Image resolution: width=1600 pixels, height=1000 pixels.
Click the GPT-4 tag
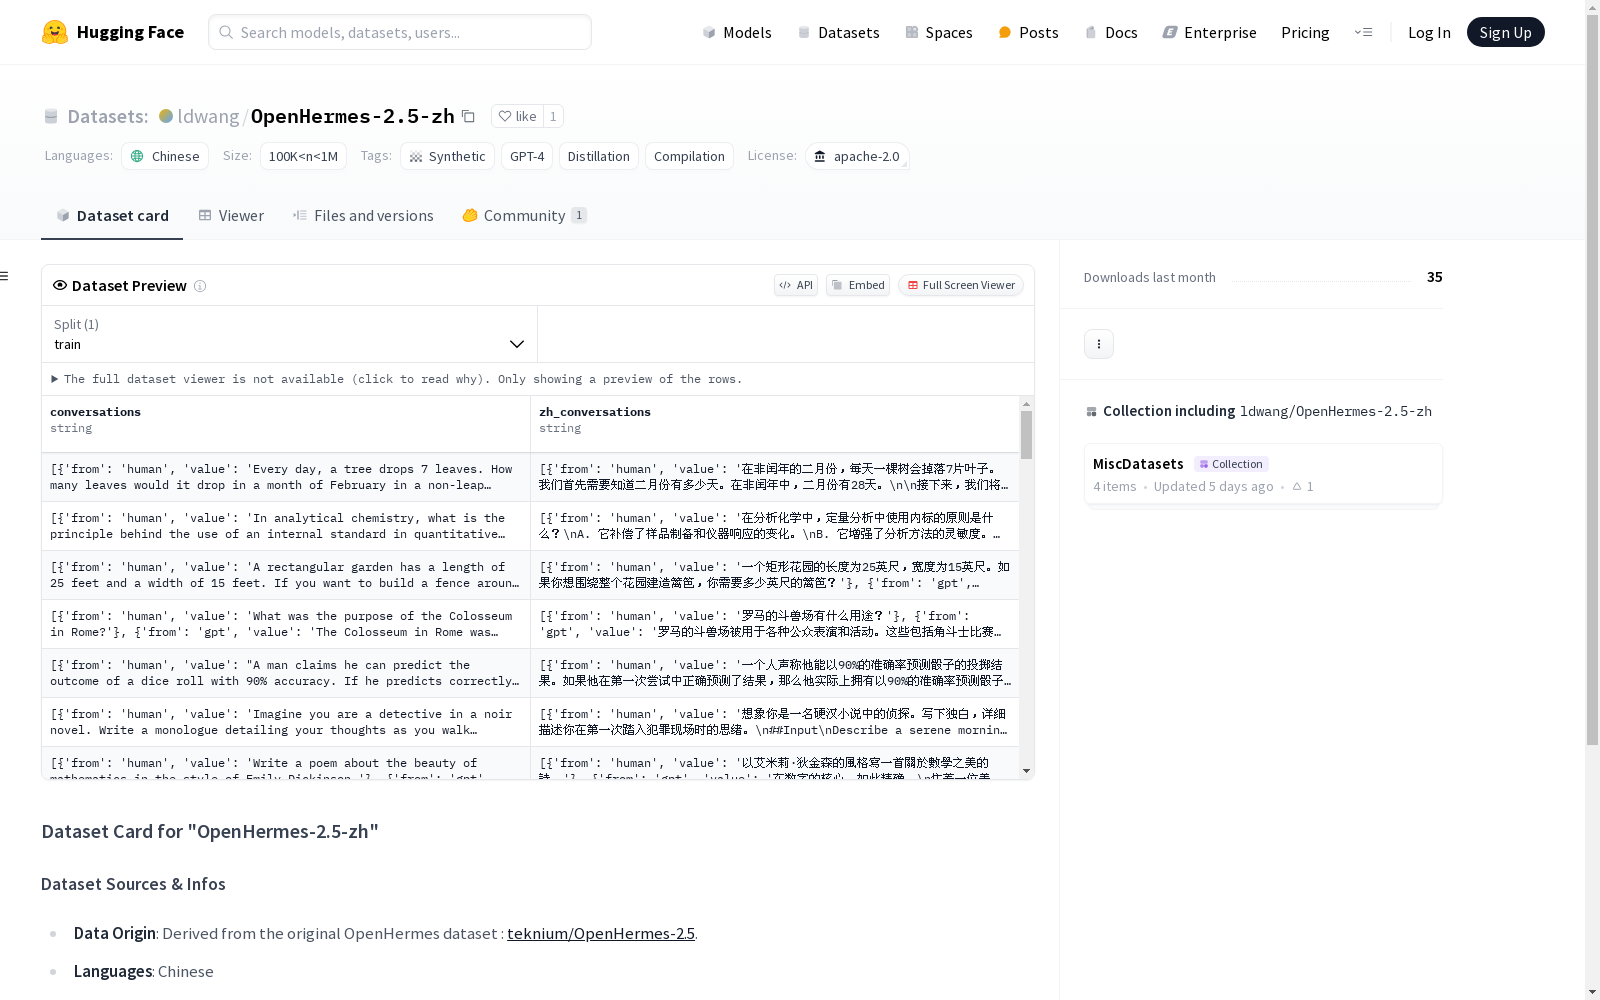tap(527, 156)
